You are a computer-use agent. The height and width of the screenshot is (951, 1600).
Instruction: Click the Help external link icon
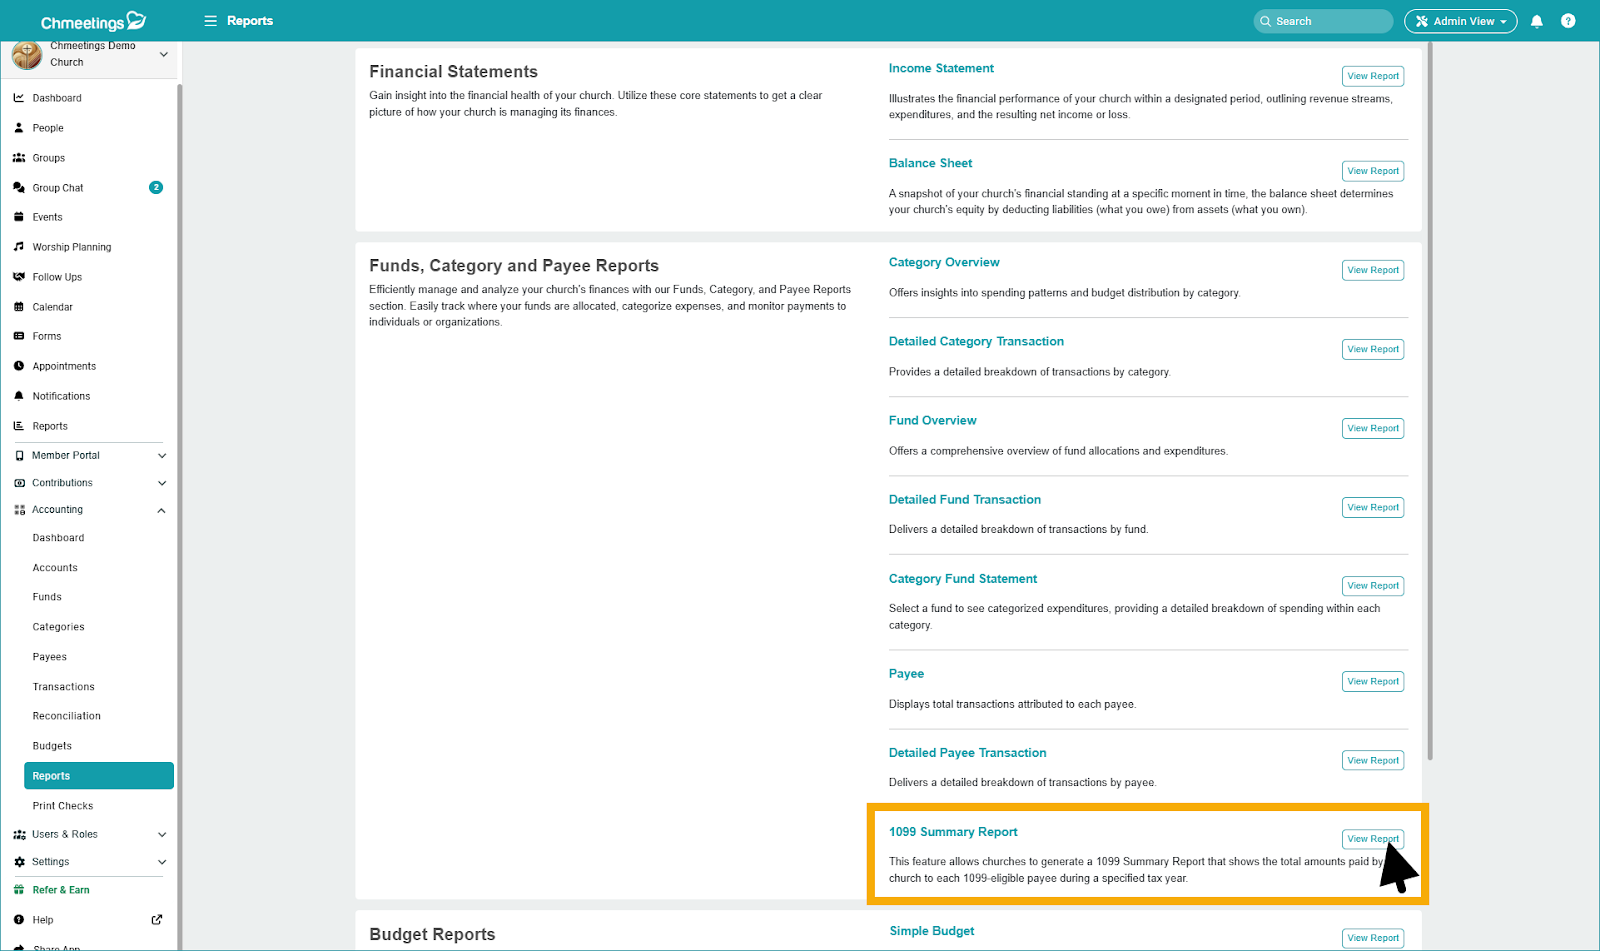157,920
